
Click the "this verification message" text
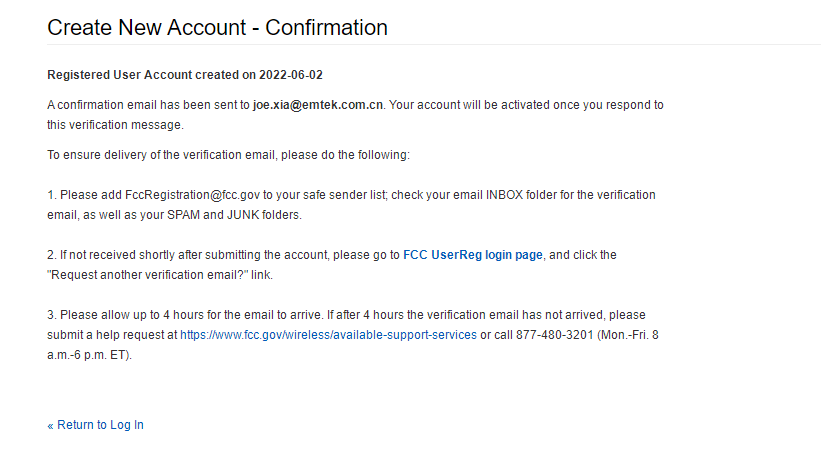tap(115, 125)
